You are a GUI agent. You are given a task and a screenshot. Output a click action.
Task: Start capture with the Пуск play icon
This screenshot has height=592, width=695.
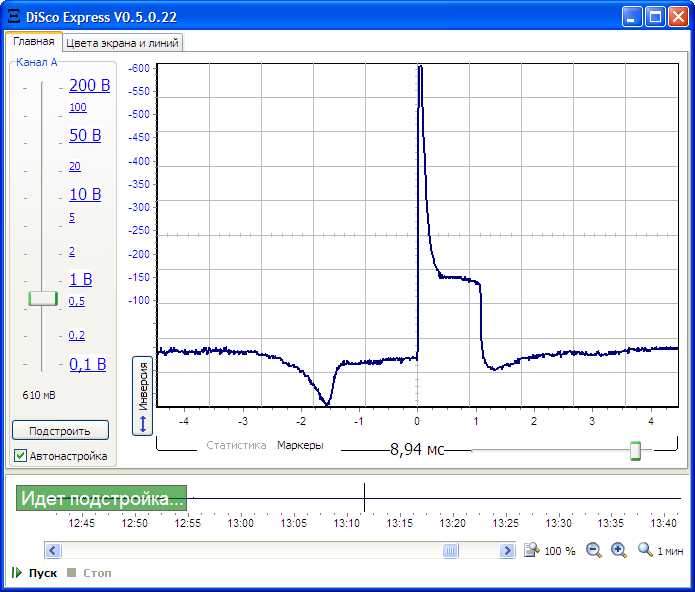[17, 573]
